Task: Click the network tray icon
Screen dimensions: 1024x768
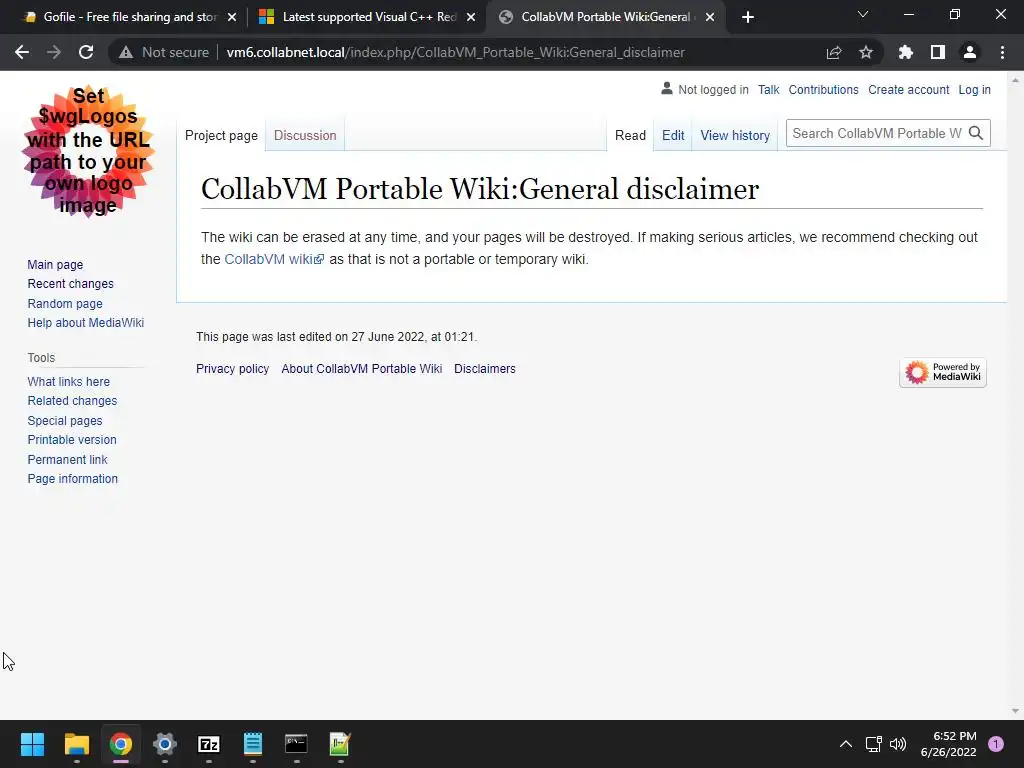Action: point(873,744)
